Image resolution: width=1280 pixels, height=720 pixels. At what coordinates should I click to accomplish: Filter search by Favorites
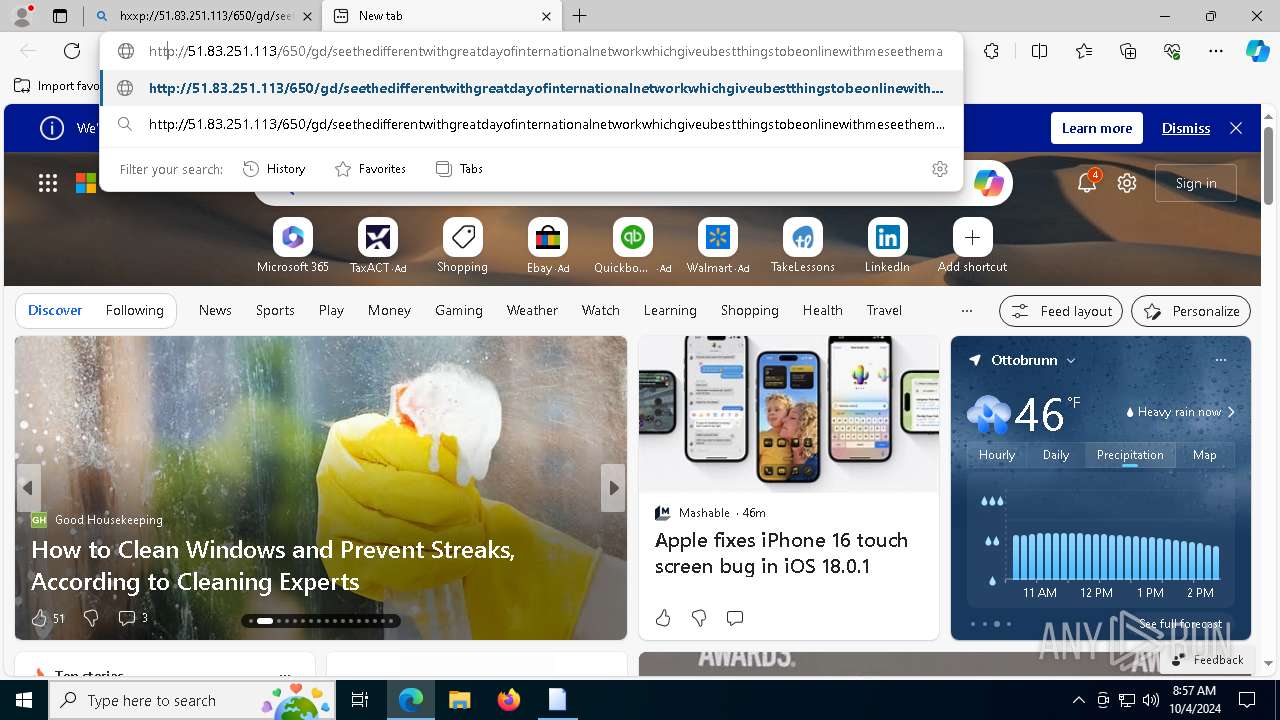(370, 169)
